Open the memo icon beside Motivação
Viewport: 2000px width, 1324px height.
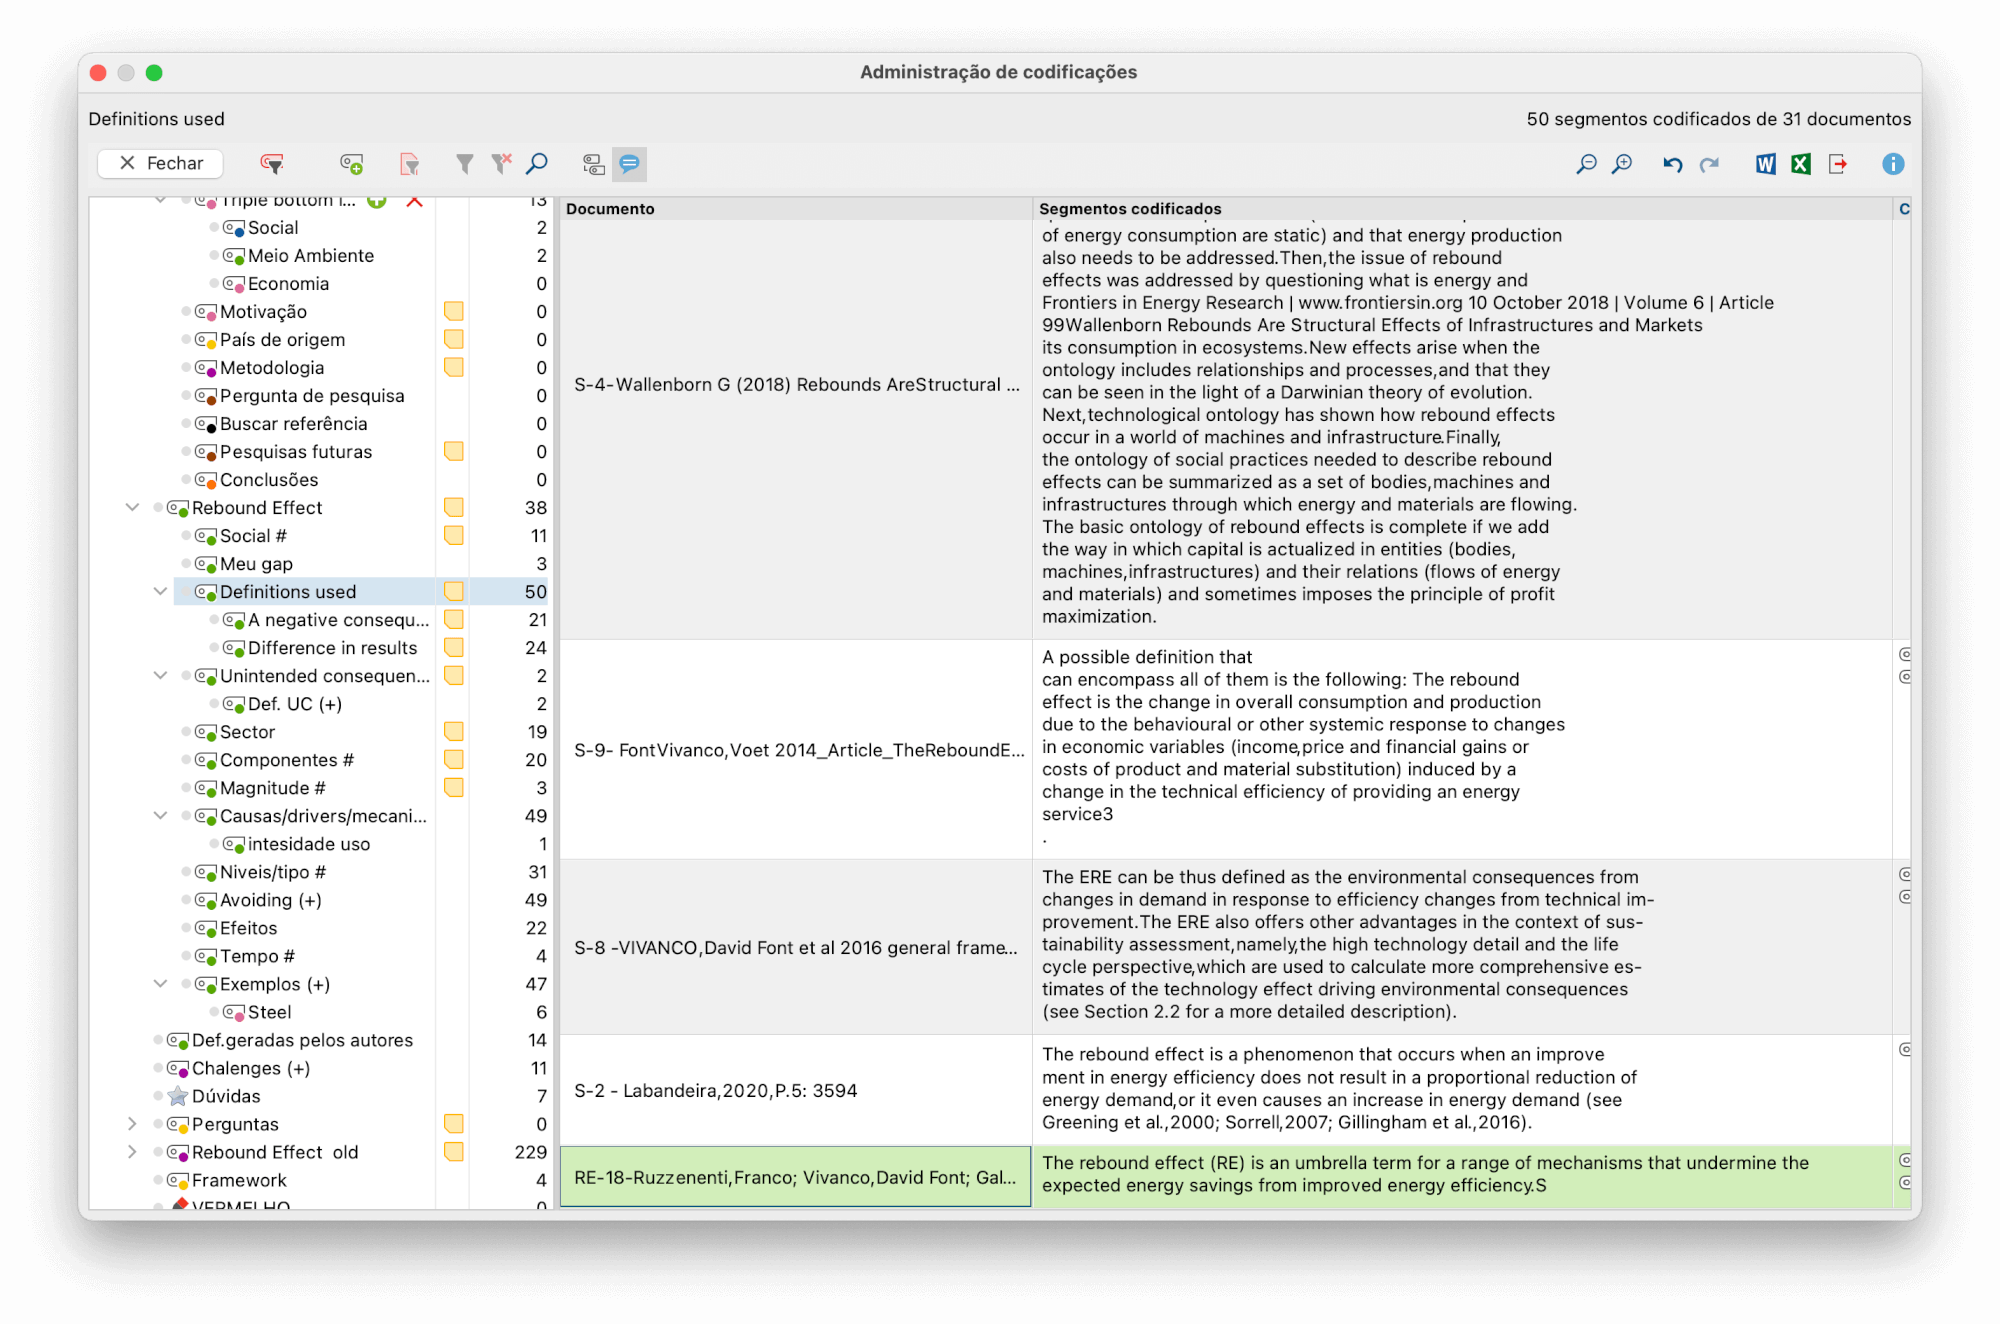454,311
